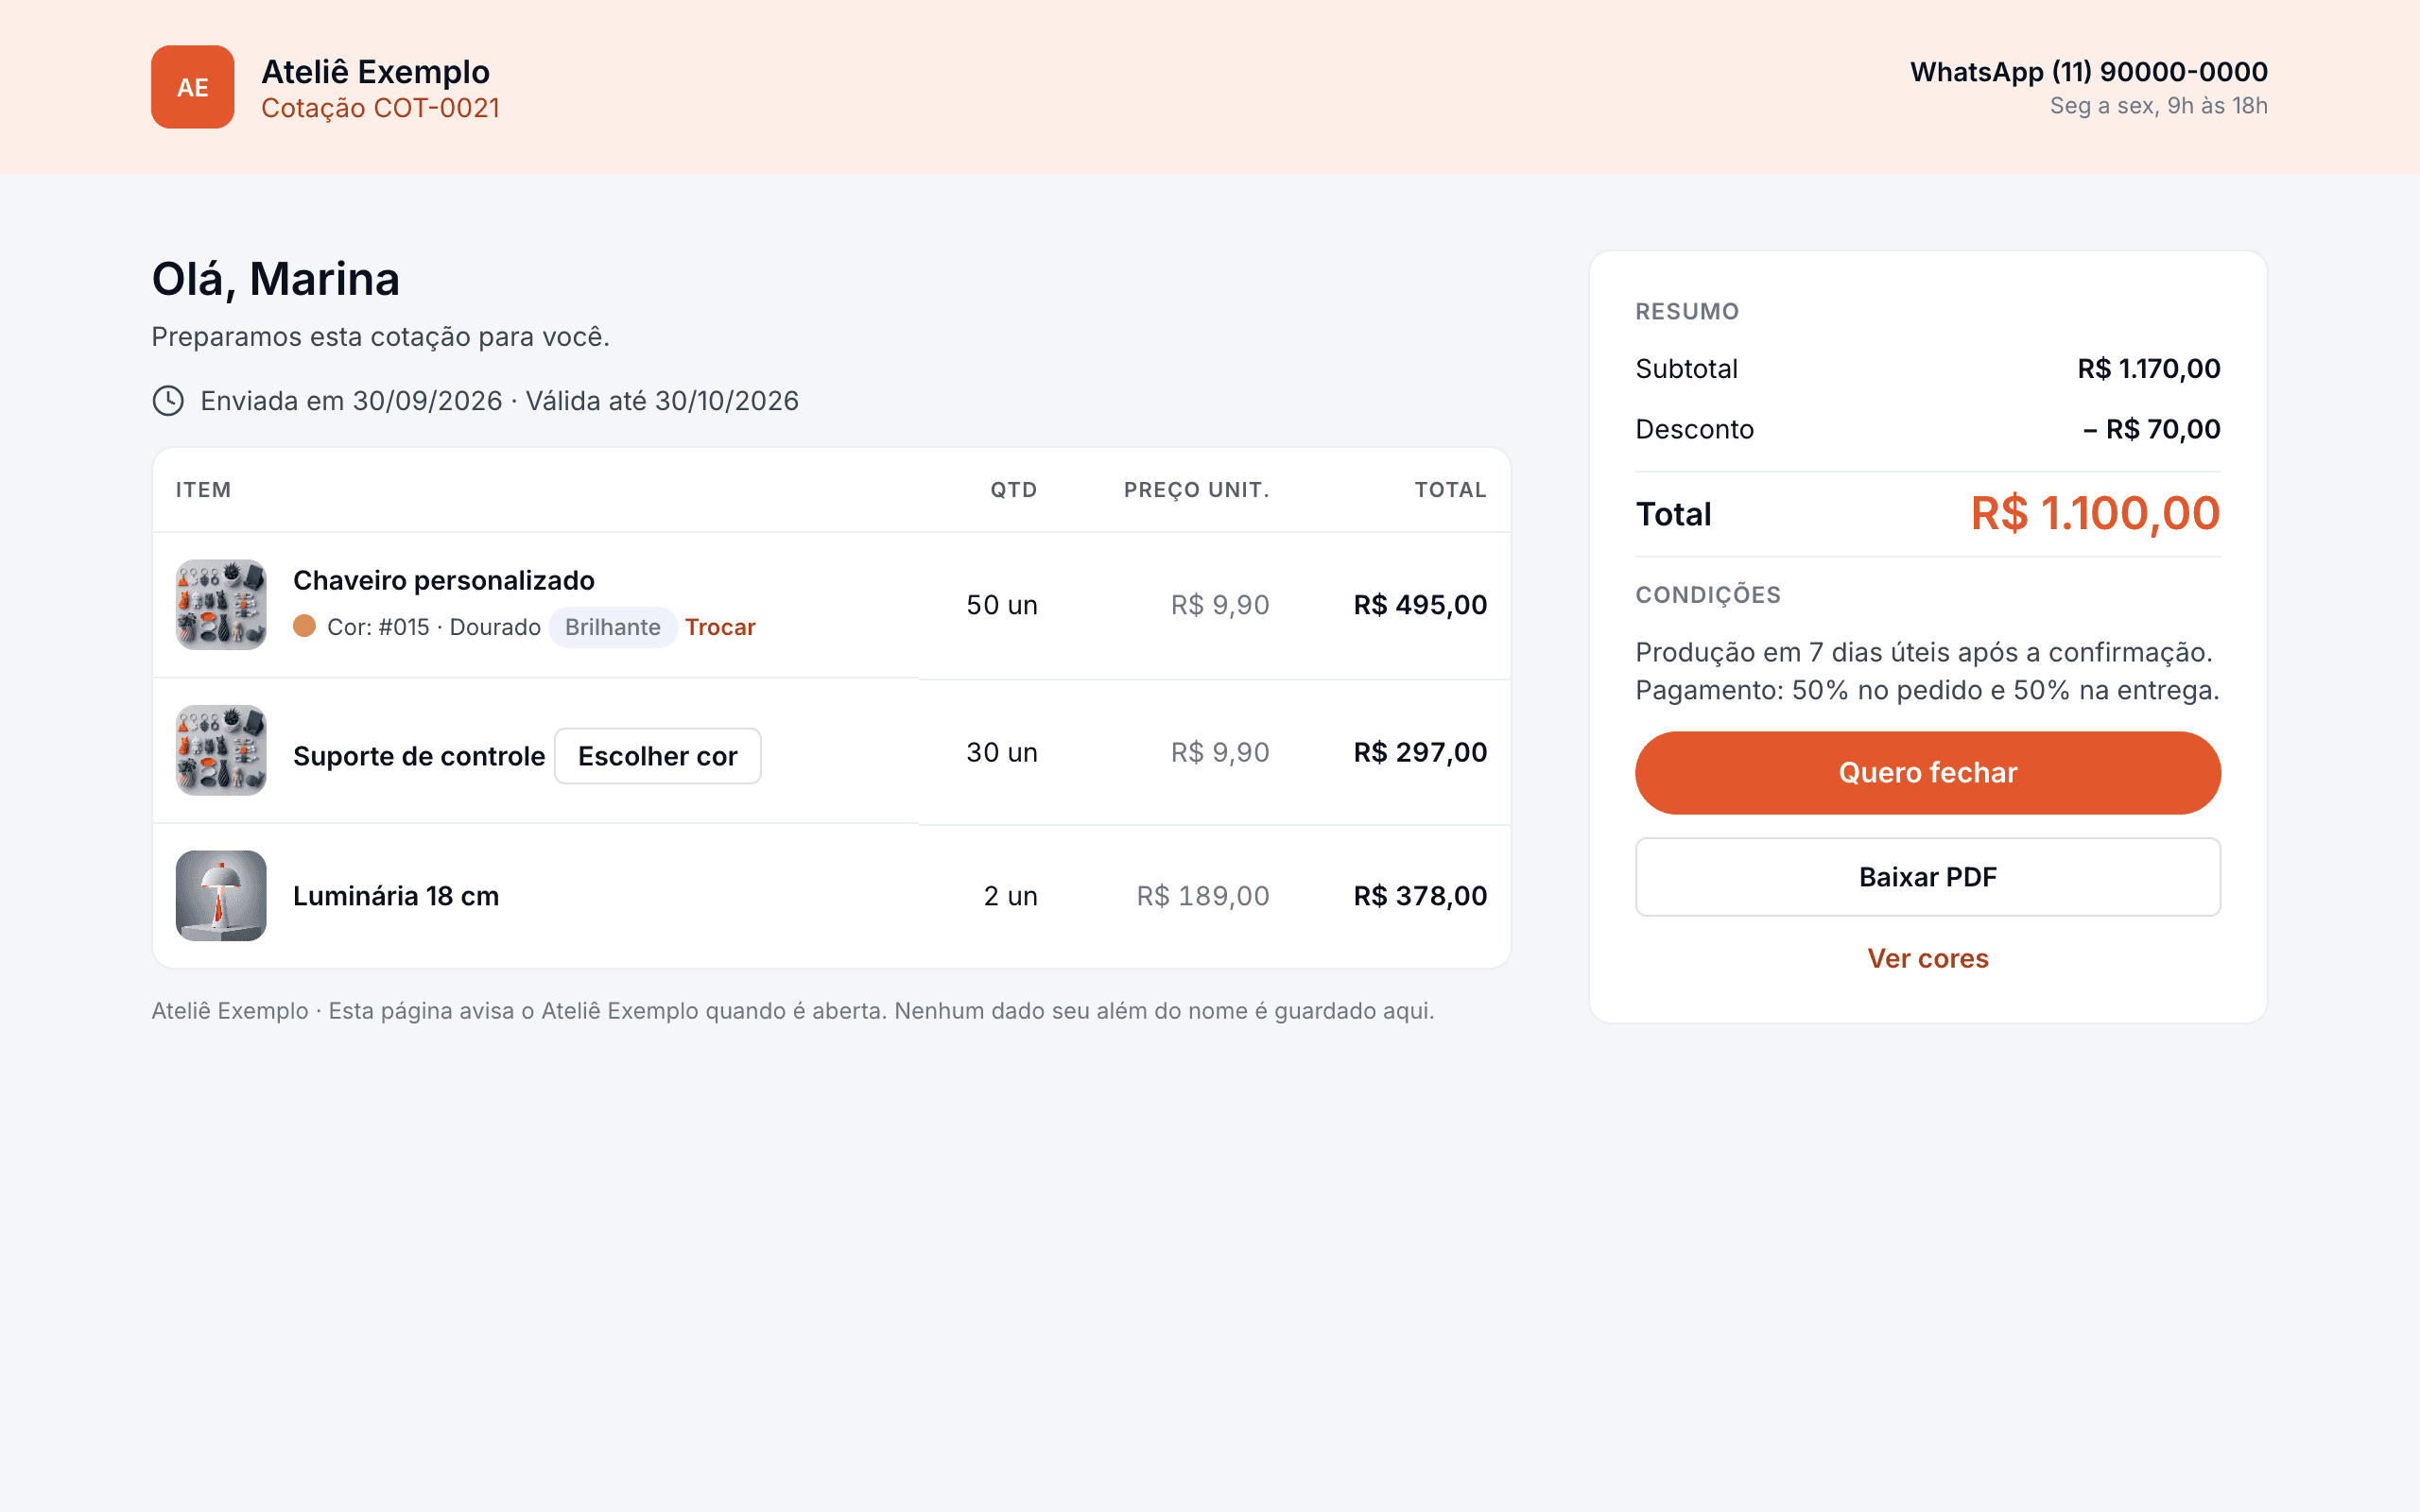This screenshot has width=2420, height=1512.
Task: Click the subtotal value R$ 1.170,00
Action: pos(2148,369)
